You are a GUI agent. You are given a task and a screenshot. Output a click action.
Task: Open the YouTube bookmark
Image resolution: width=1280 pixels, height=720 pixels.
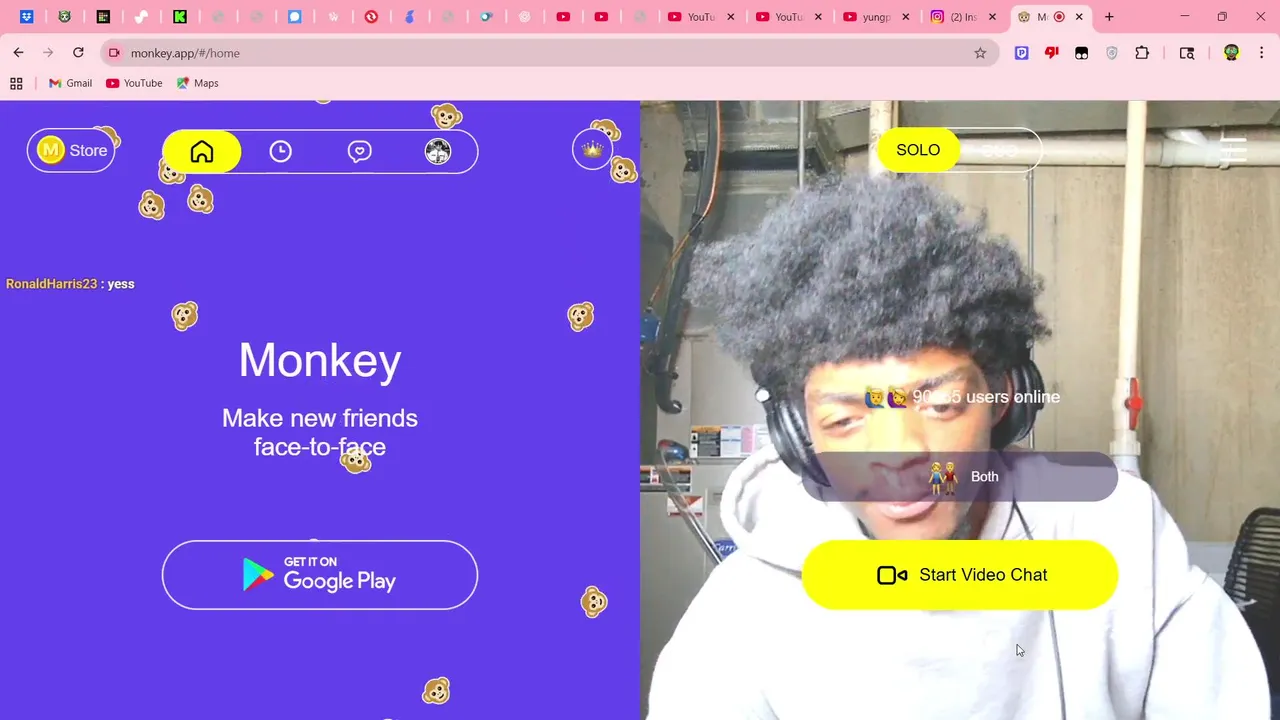pos(134,83)
